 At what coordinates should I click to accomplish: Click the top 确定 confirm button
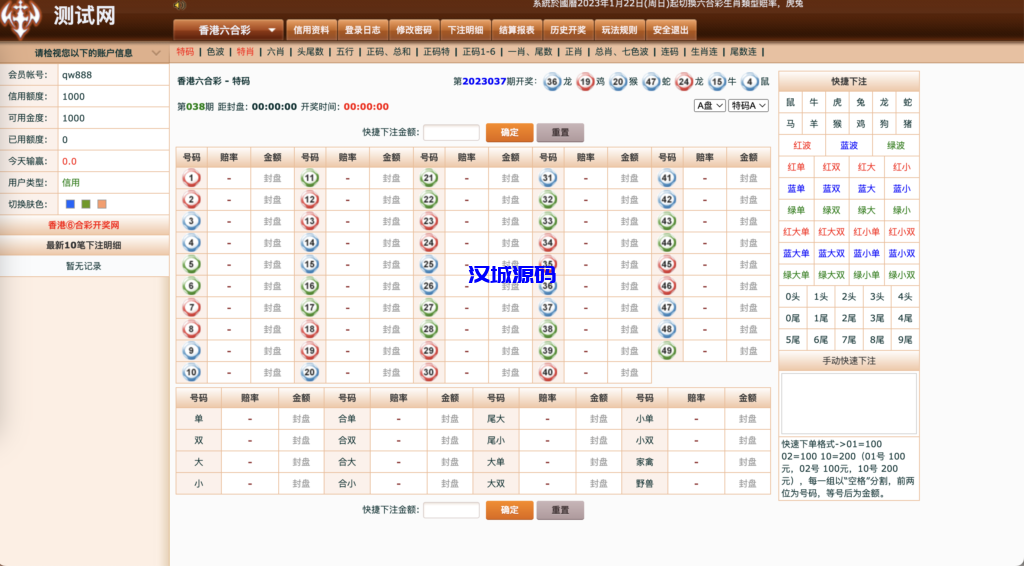click(509, 133)
